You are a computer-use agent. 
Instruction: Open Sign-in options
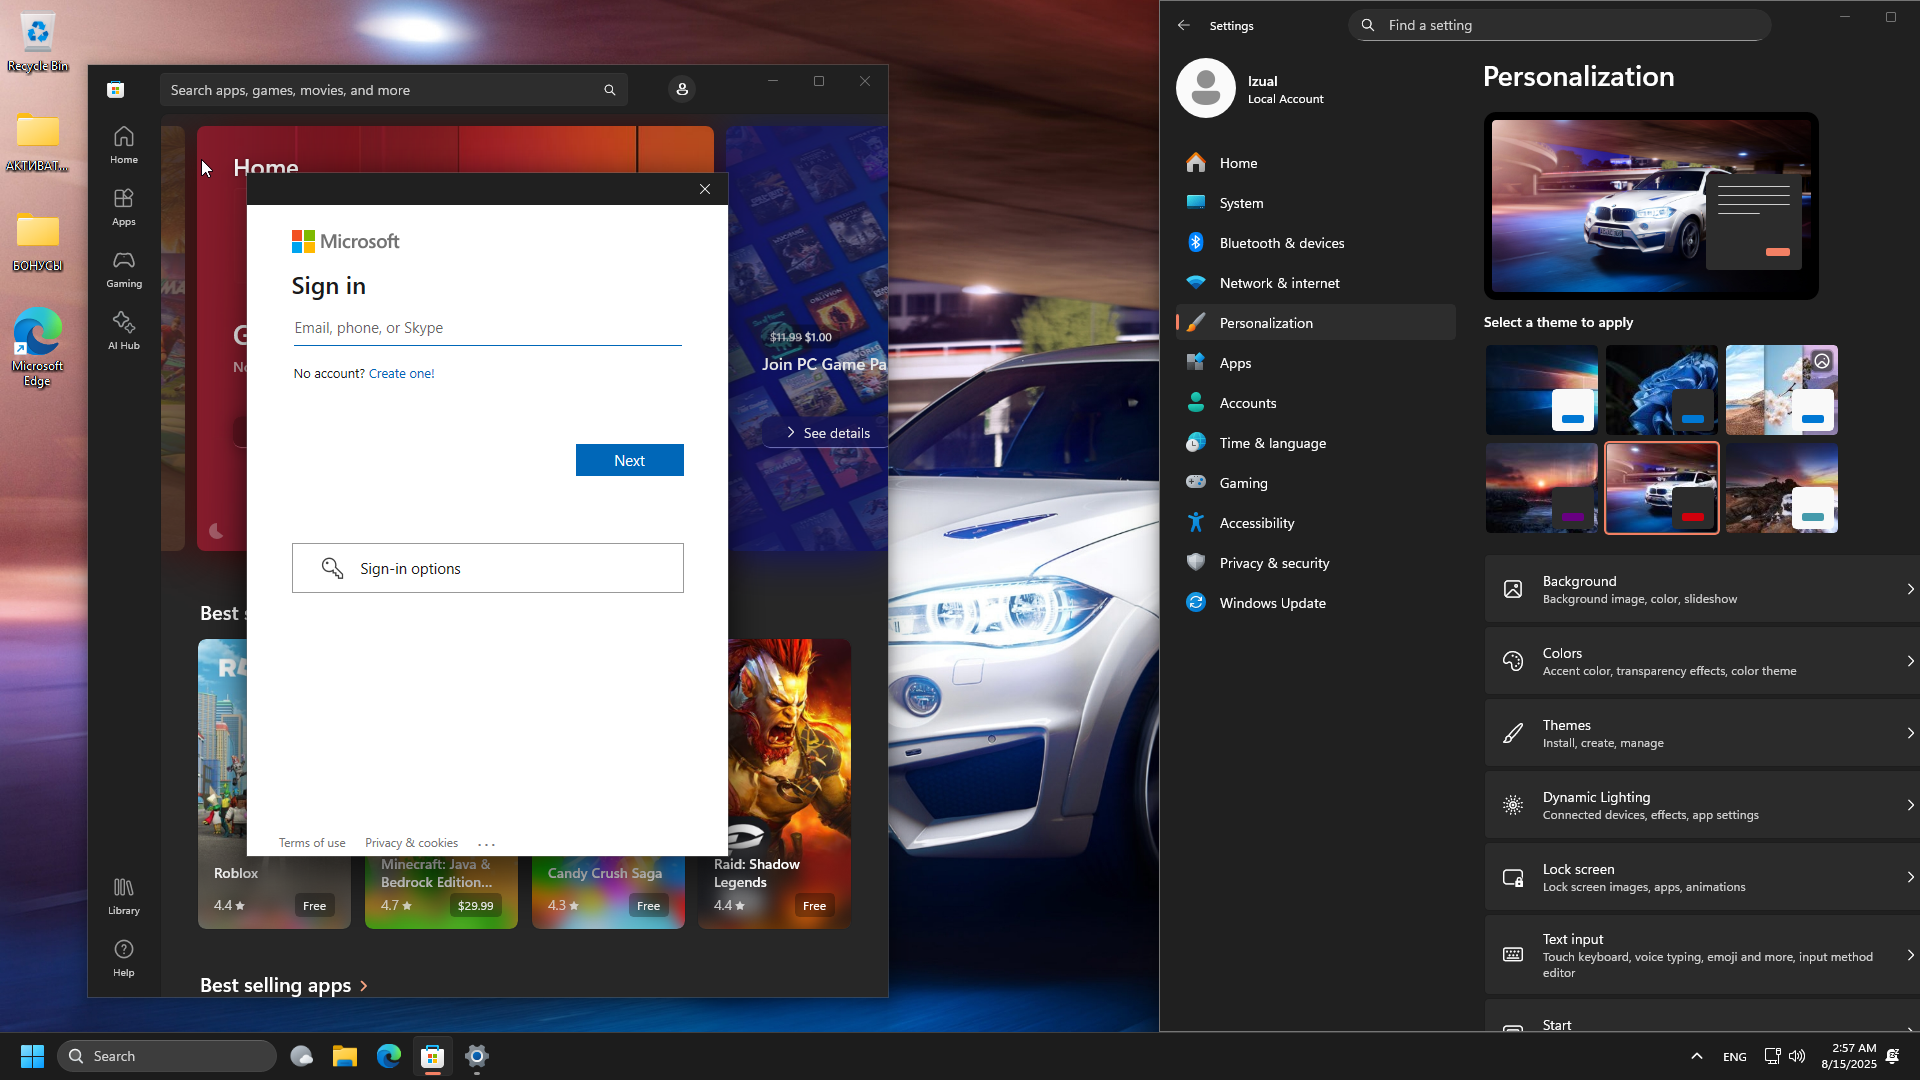pos(487,568)
